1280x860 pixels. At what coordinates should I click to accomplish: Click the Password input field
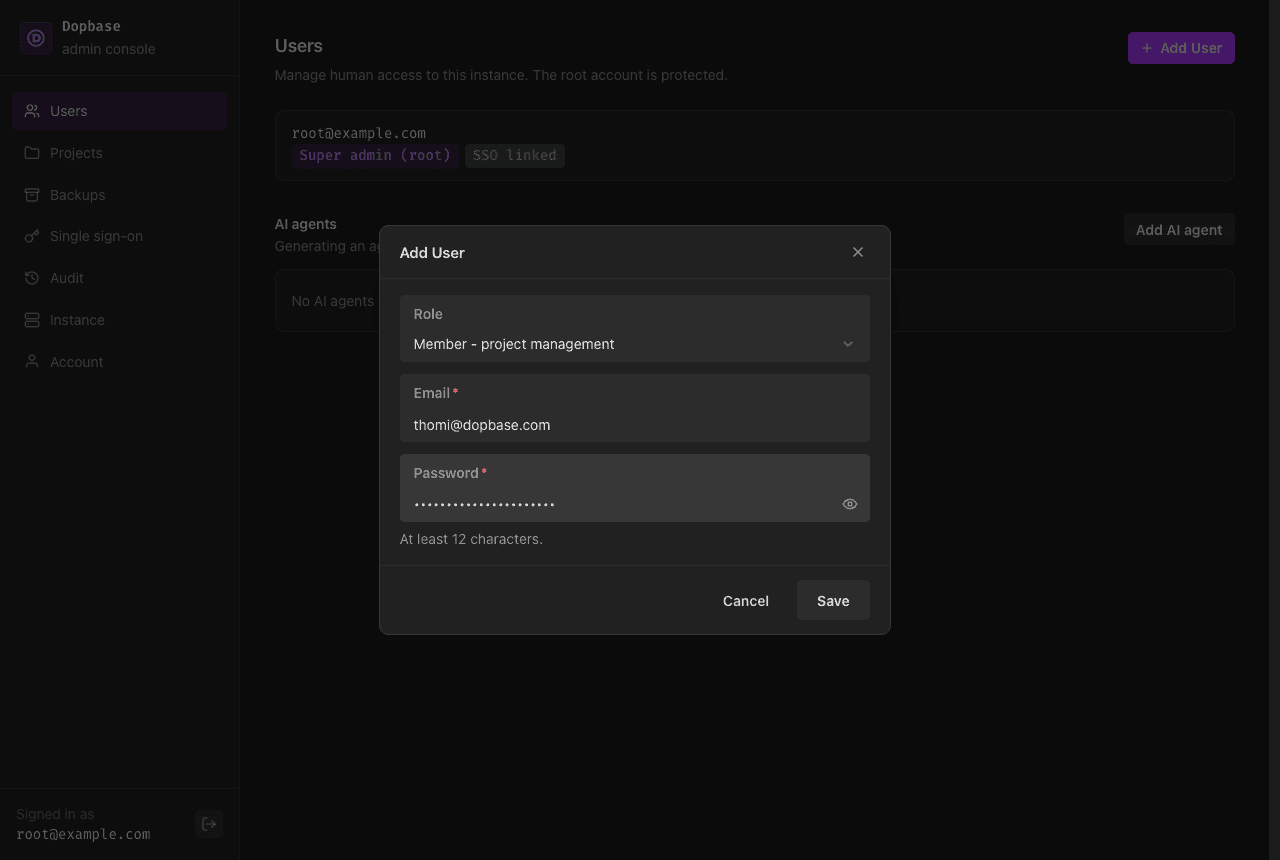(x=635, y=488)
